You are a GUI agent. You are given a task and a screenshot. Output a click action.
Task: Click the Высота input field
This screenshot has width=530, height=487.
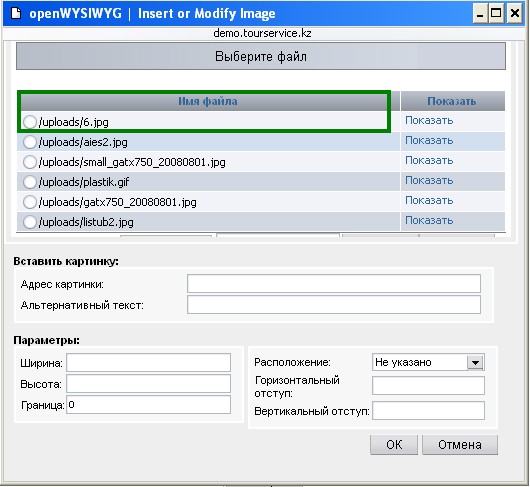[x=148, y=384]
